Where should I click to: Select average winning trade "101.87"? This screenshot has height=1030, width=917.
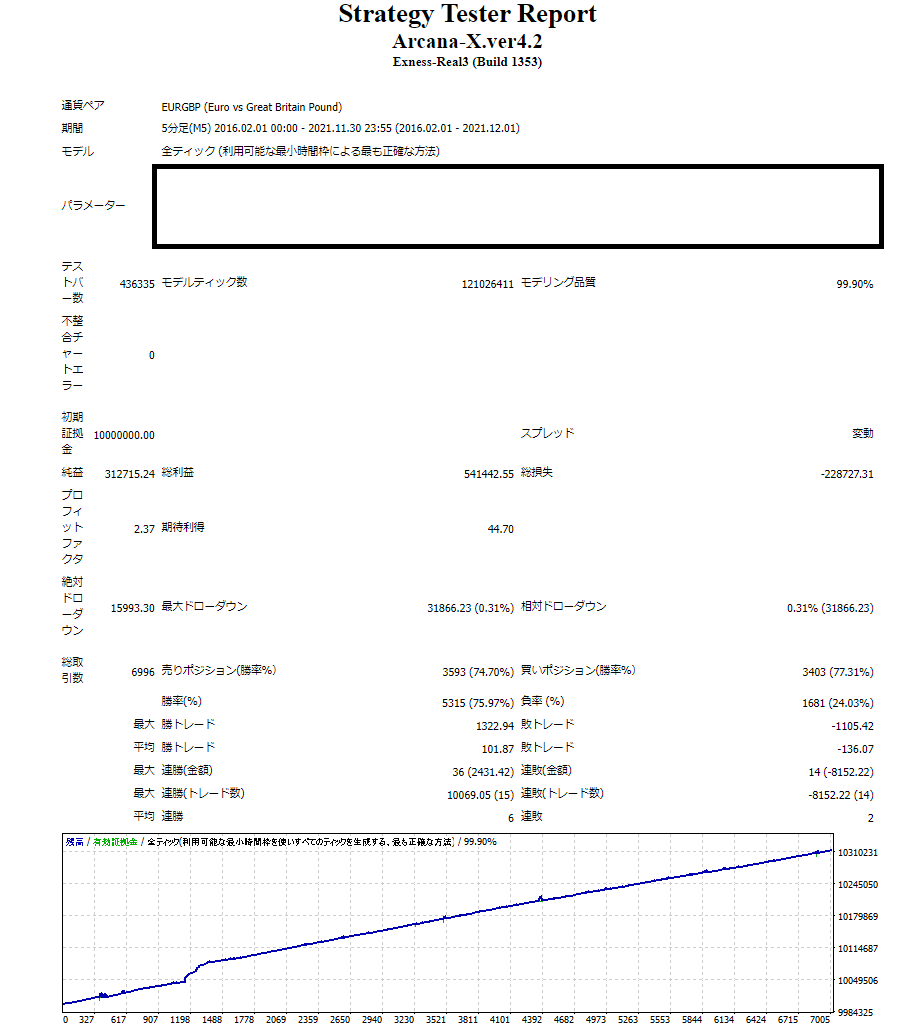[497, 749]
